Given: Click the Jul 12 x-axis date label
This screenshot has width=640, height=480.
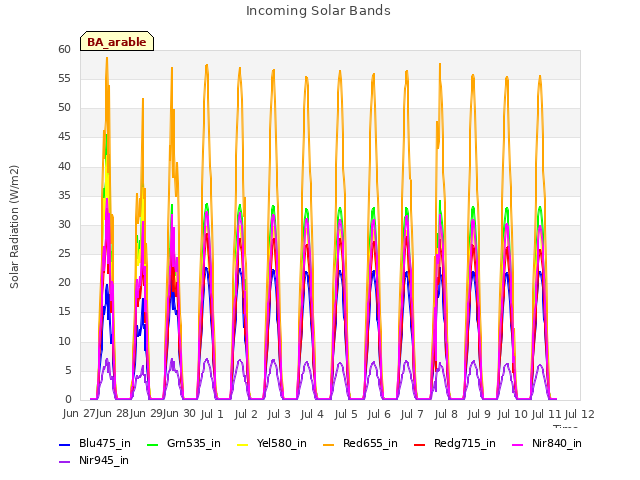Looking at the screenshot, I should tap(580, 414).
